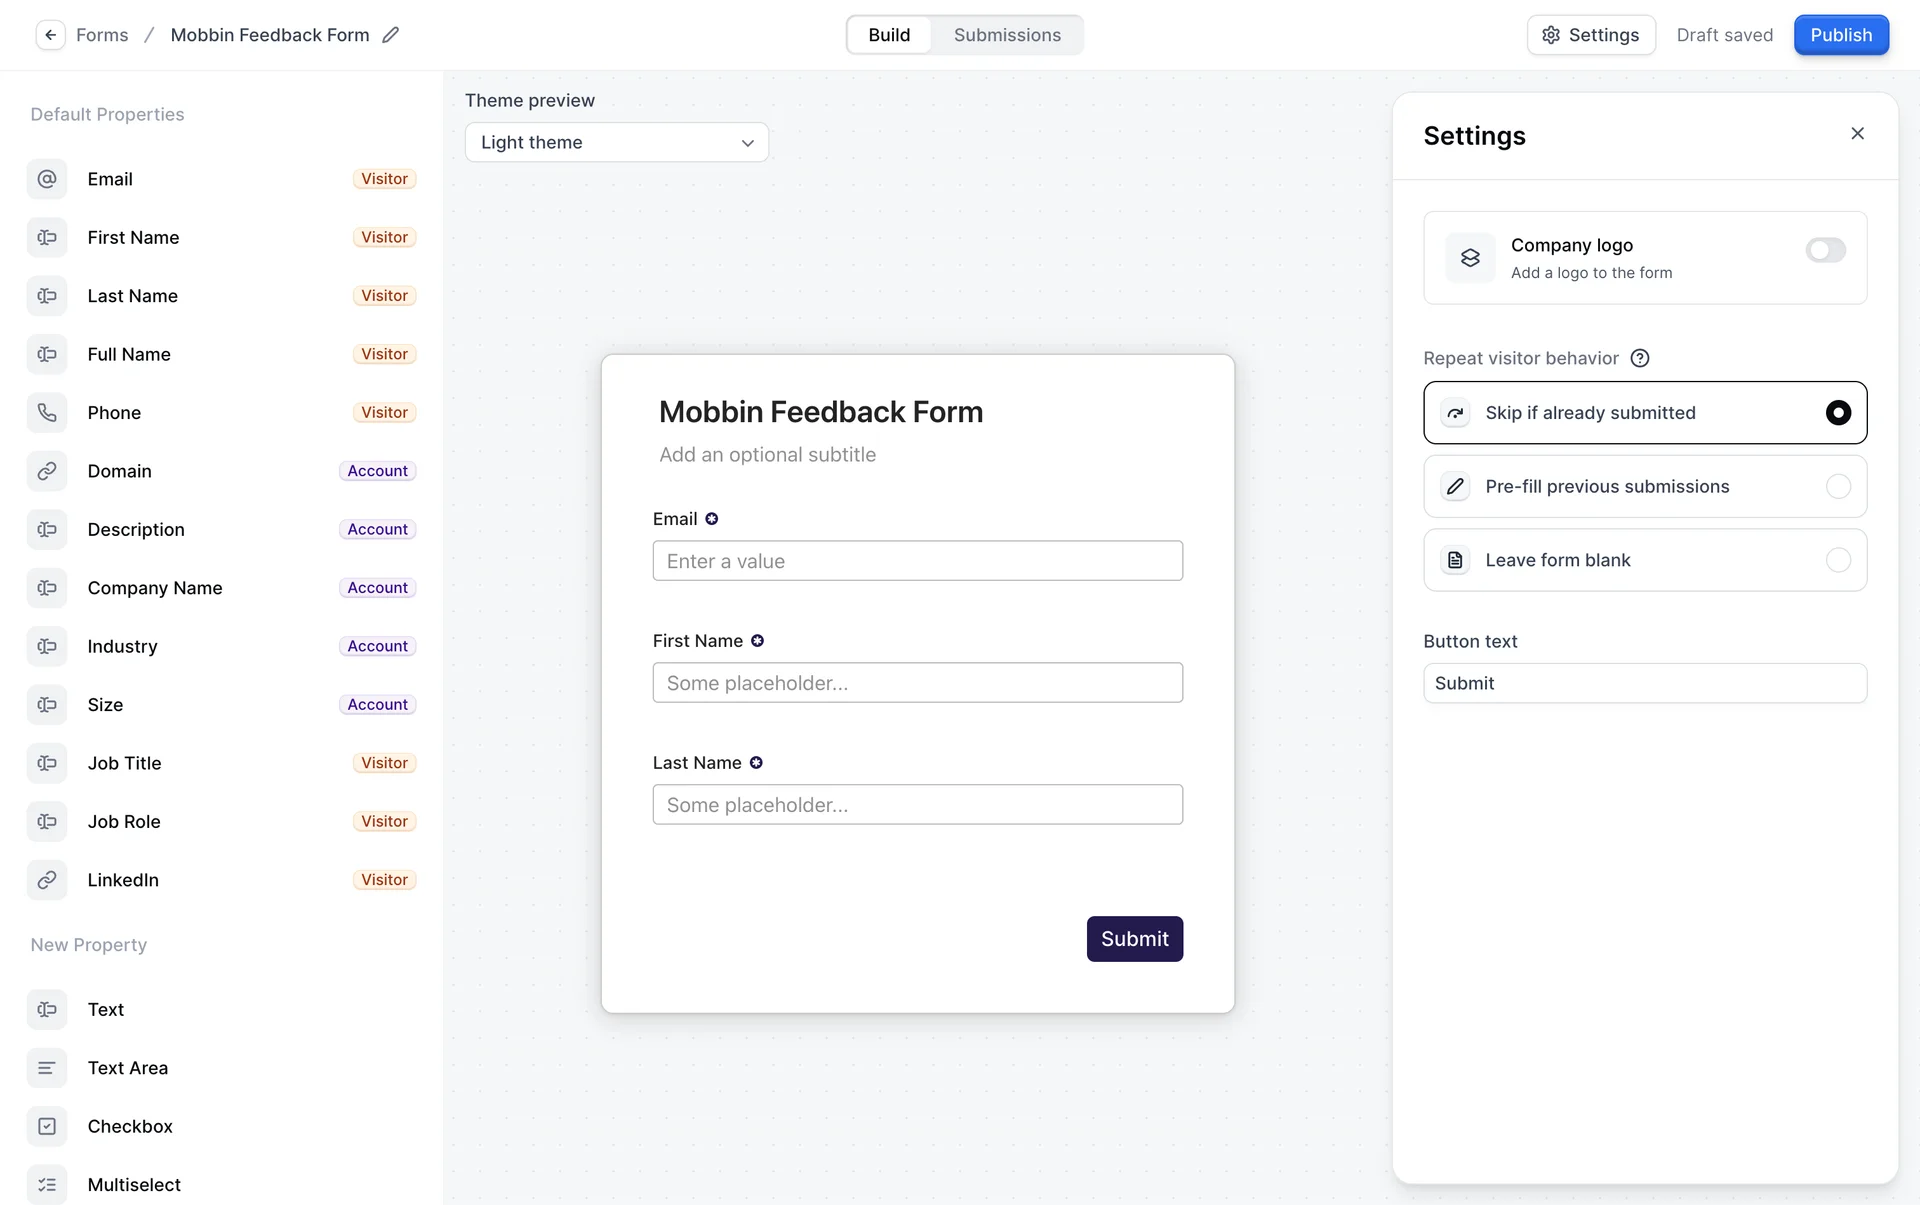Click the Domain link property icon
The width and height of the screenshot is (1920, 1205).
tap(47, 471)
